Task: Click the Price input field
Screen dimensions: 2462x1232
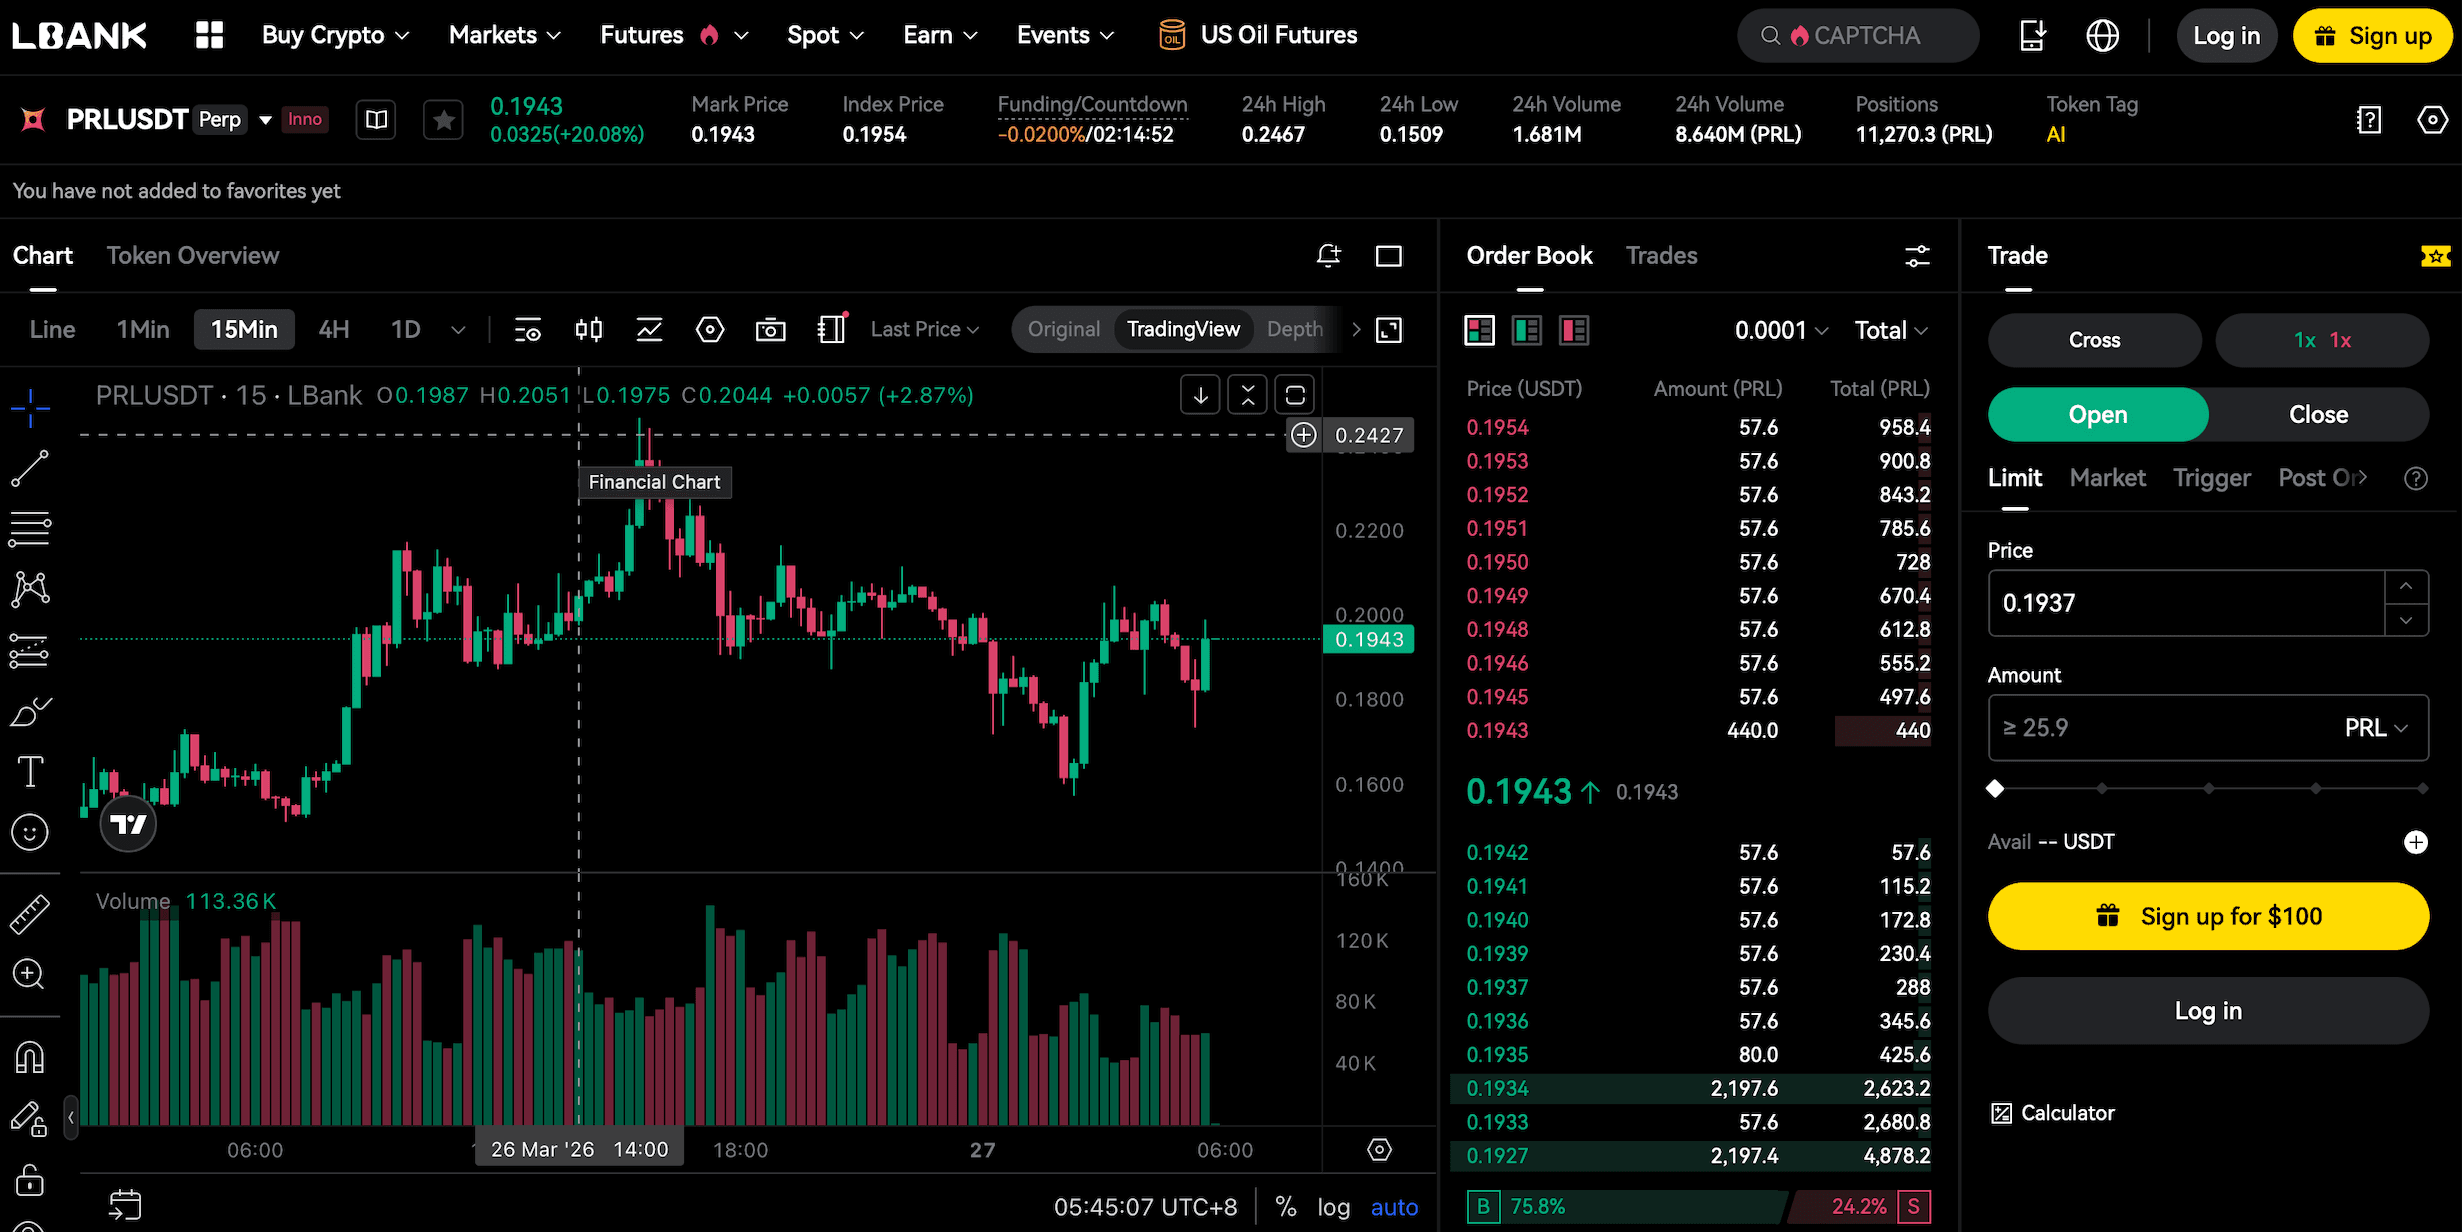Action: pos(2186,603)
